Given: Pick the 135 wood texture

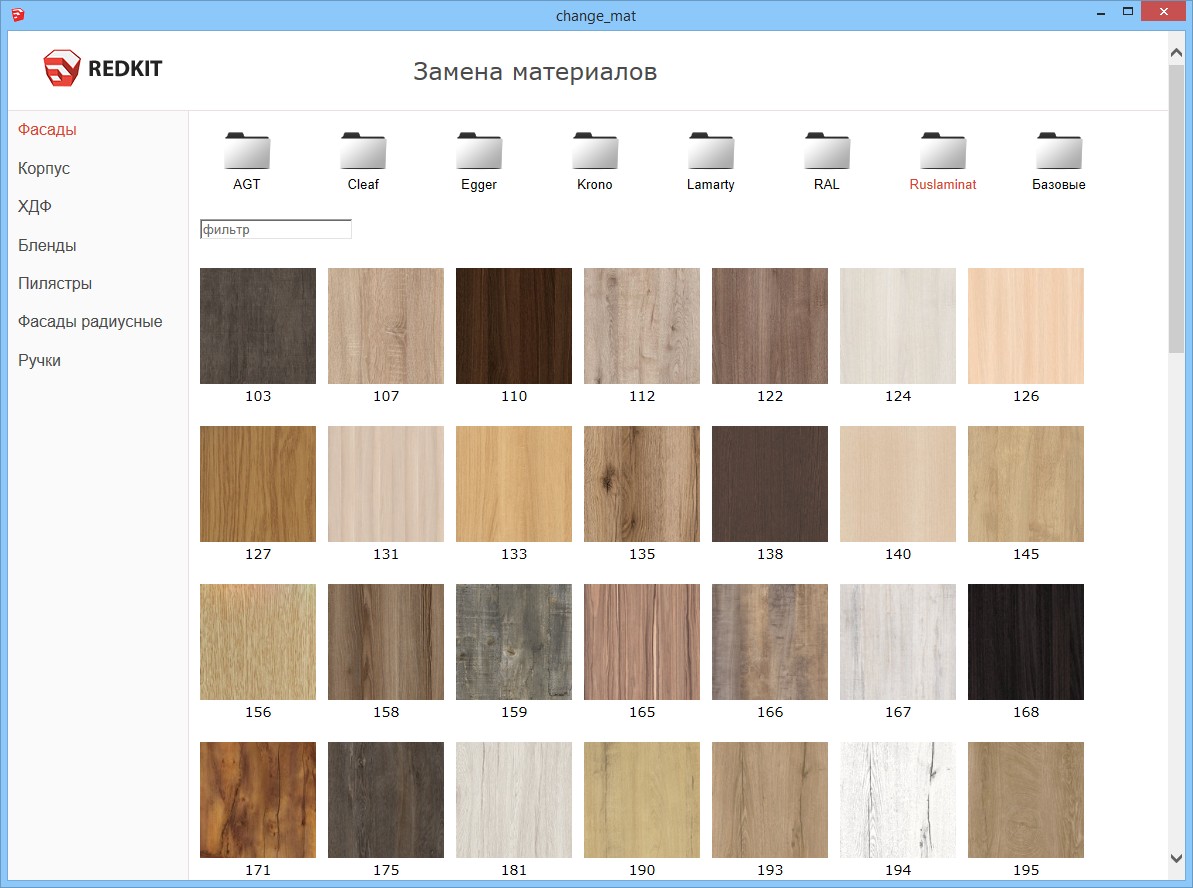Looking at the screenshot, I should 642,484.
